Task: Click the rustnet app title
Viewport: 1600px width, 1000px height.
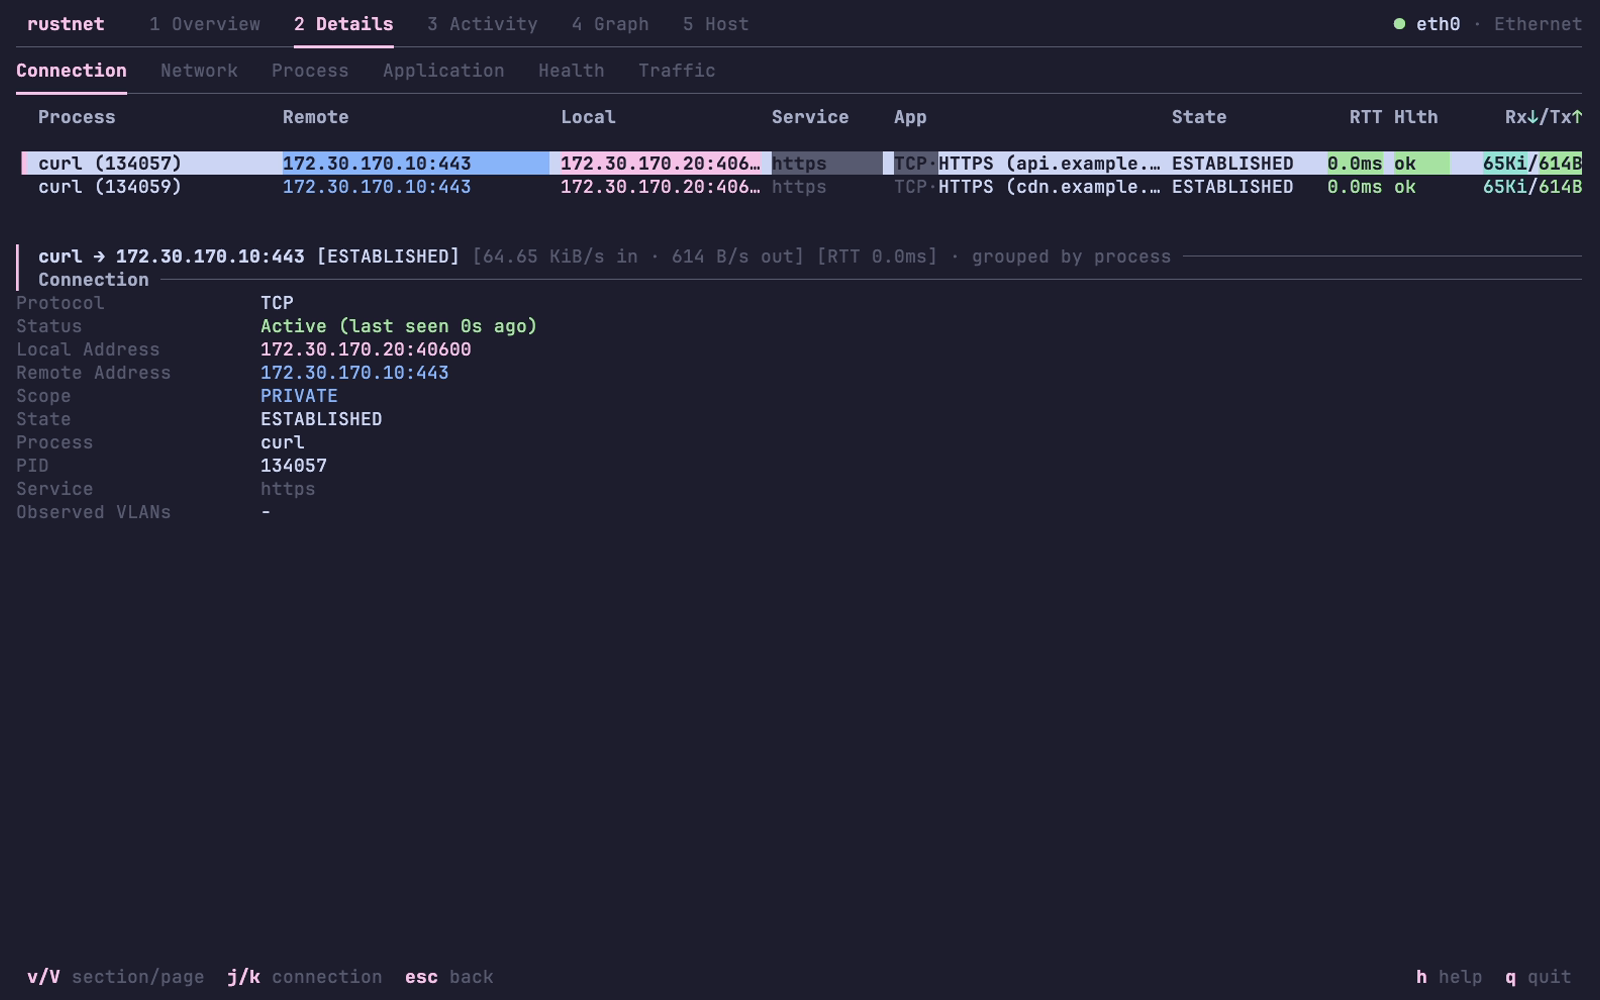Action: (65, 24)
